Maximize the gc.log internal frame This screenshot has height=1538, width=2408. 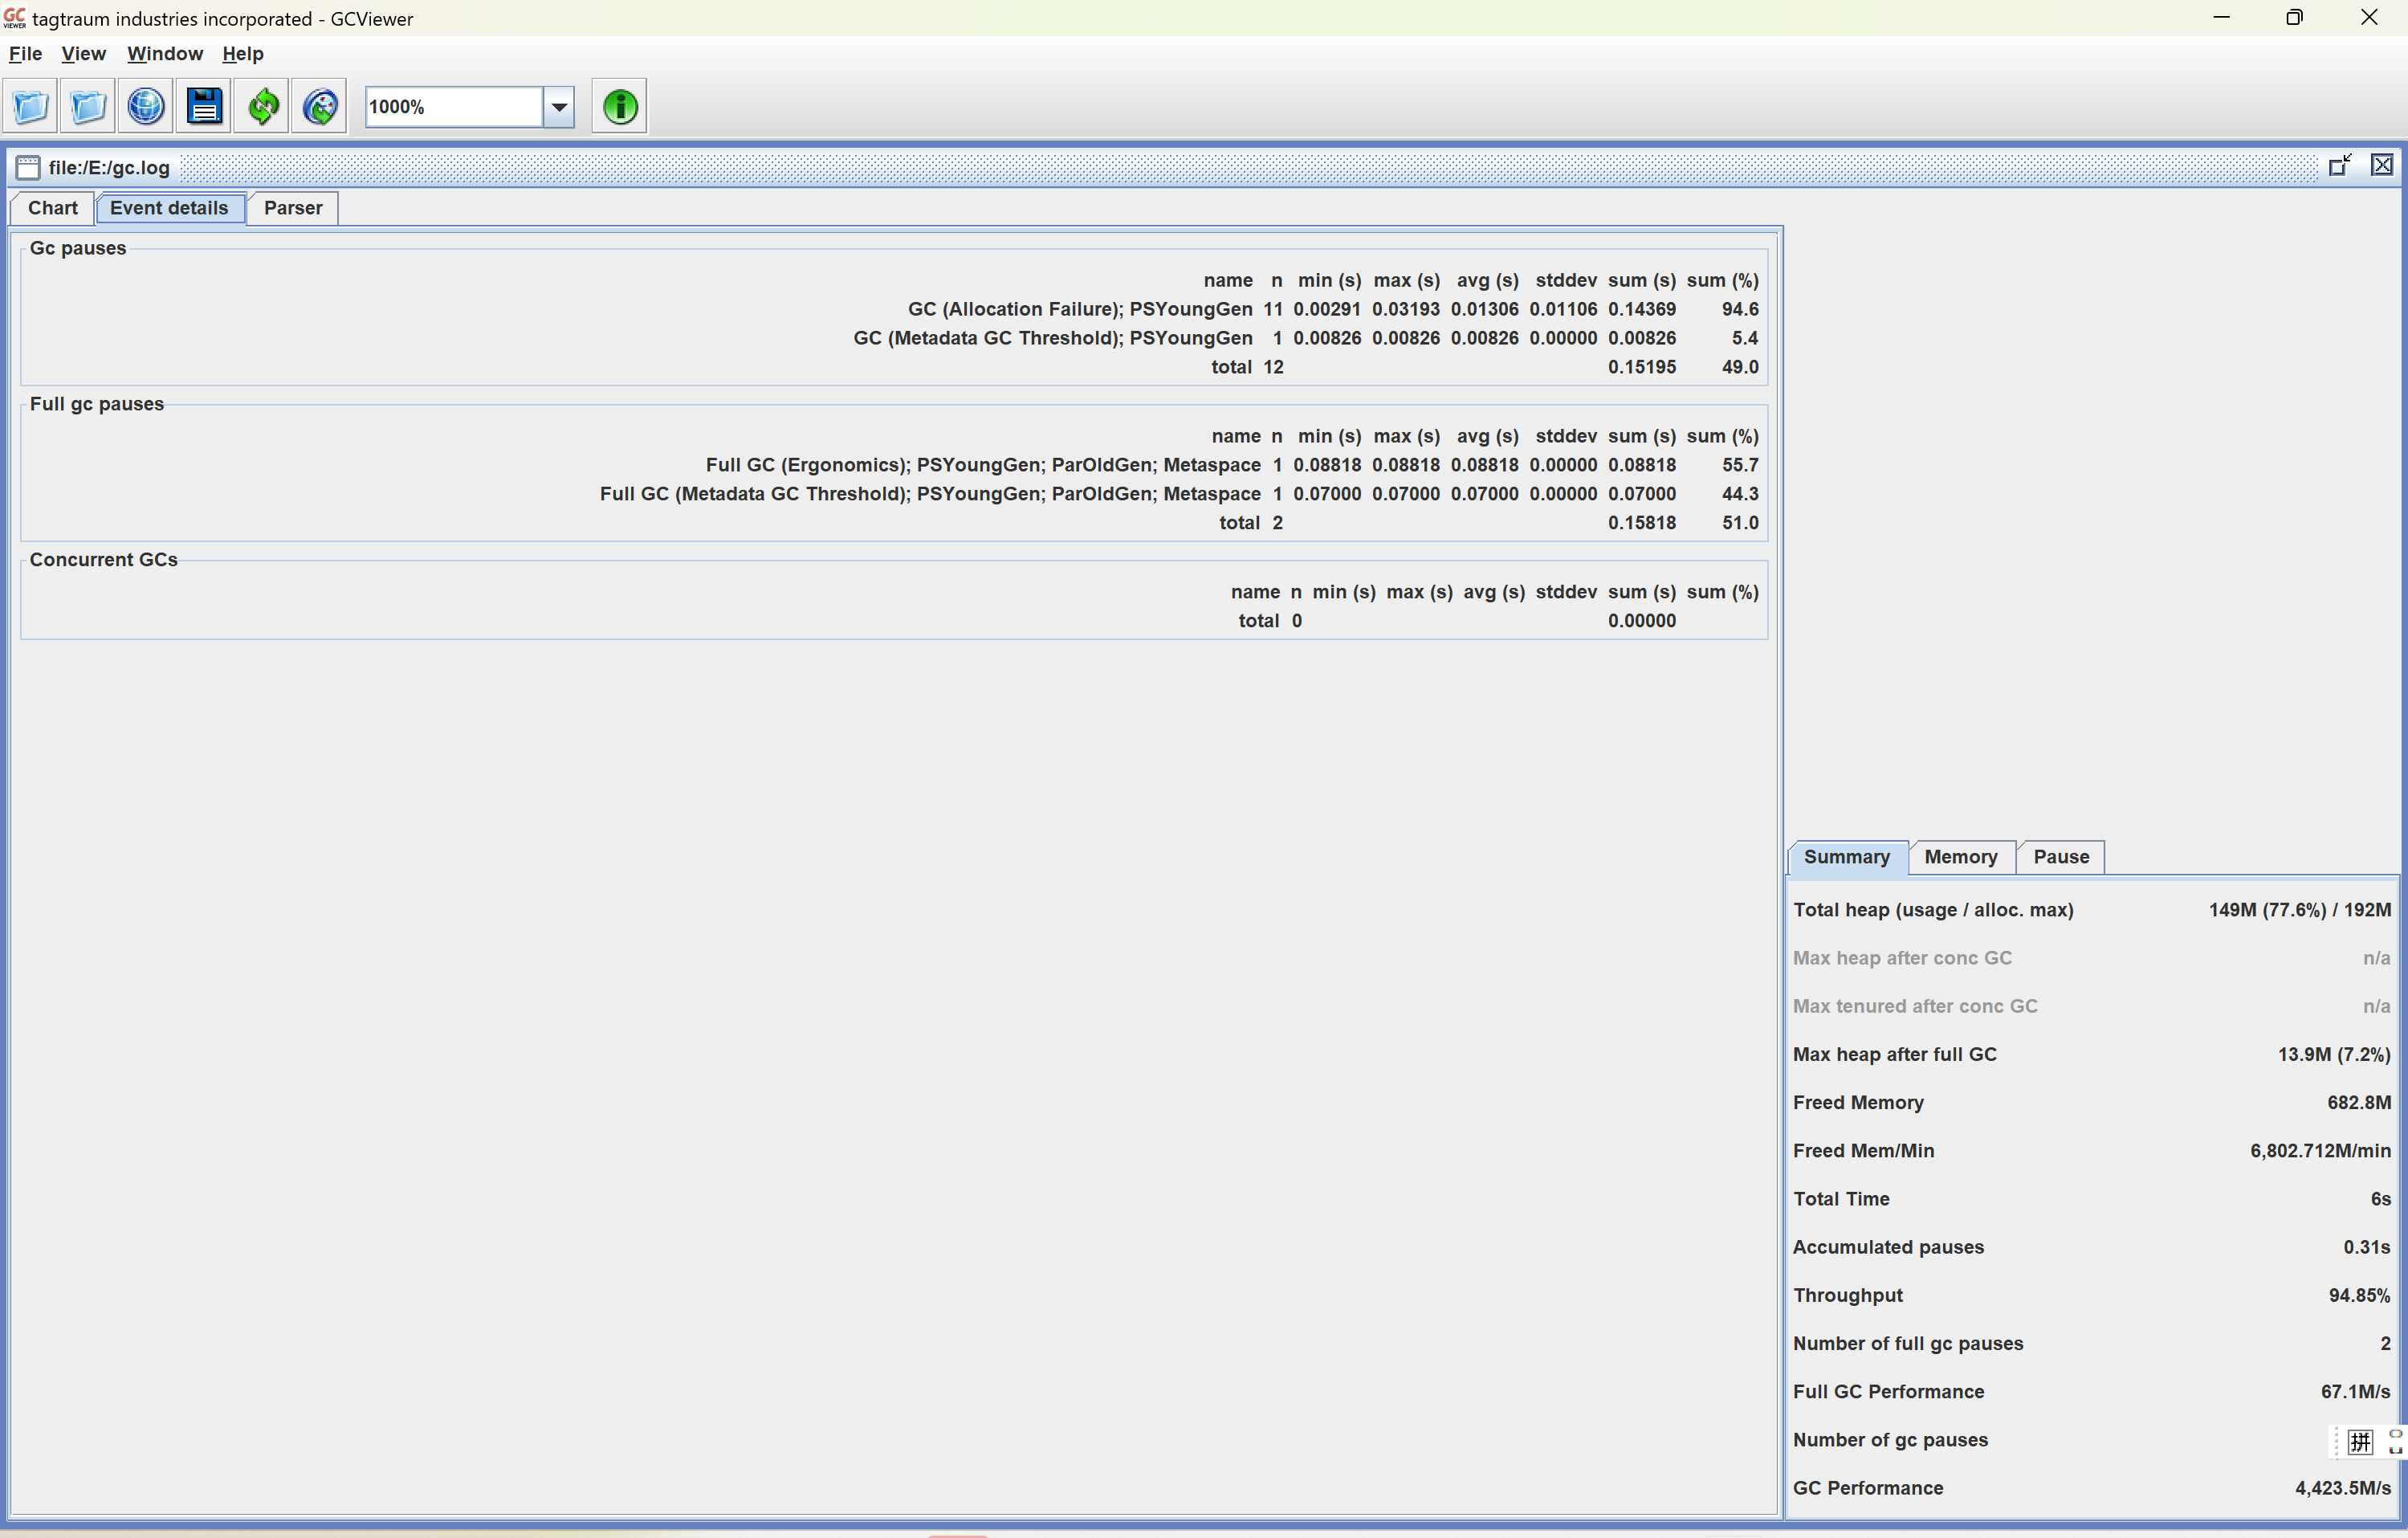tap(2339, 166)
